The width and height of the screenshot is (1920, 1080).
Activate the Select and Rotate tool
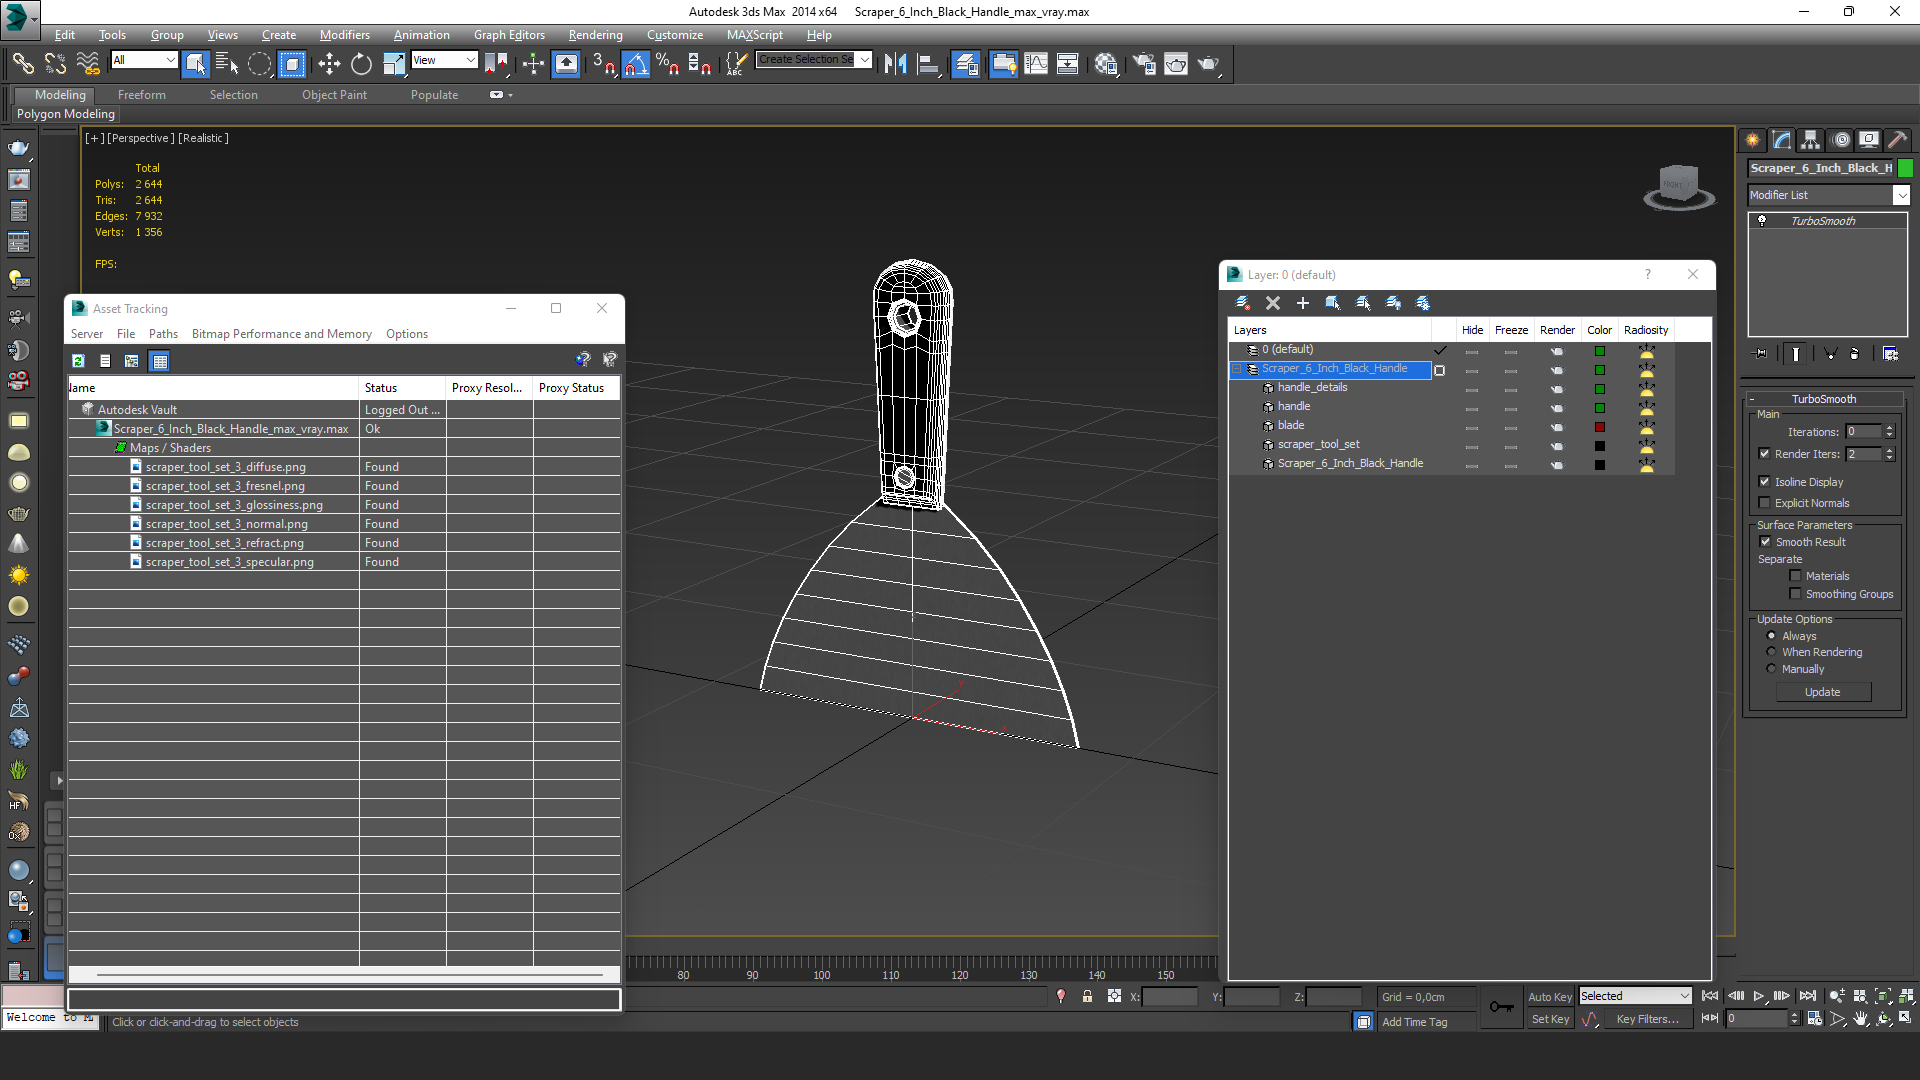coord(361,64)
